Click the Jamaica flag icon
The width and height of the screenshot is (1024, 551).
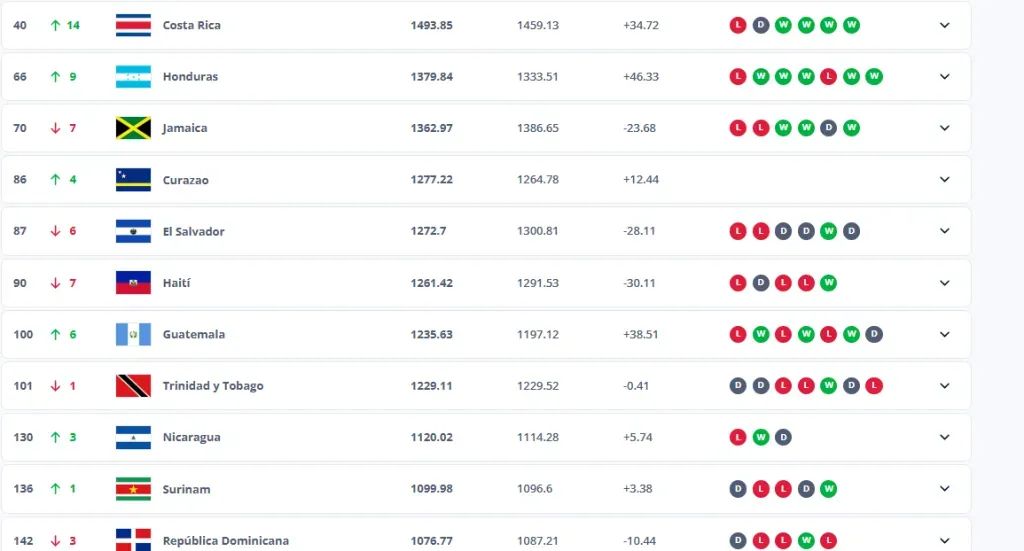point(133,128)
